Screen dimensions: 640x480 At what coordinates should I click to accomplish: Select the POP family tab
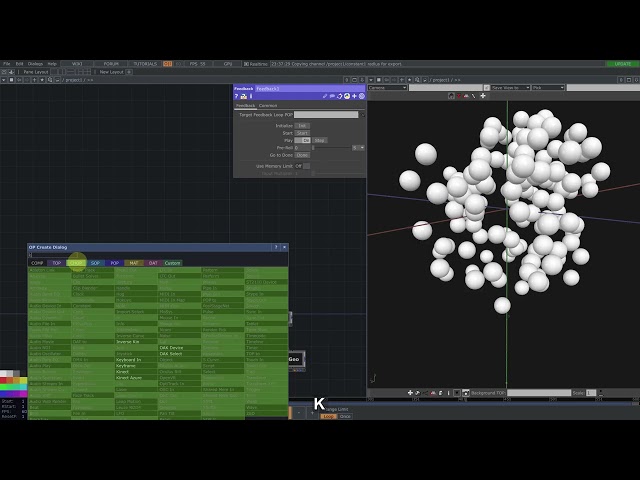click(x=115, y=263)
